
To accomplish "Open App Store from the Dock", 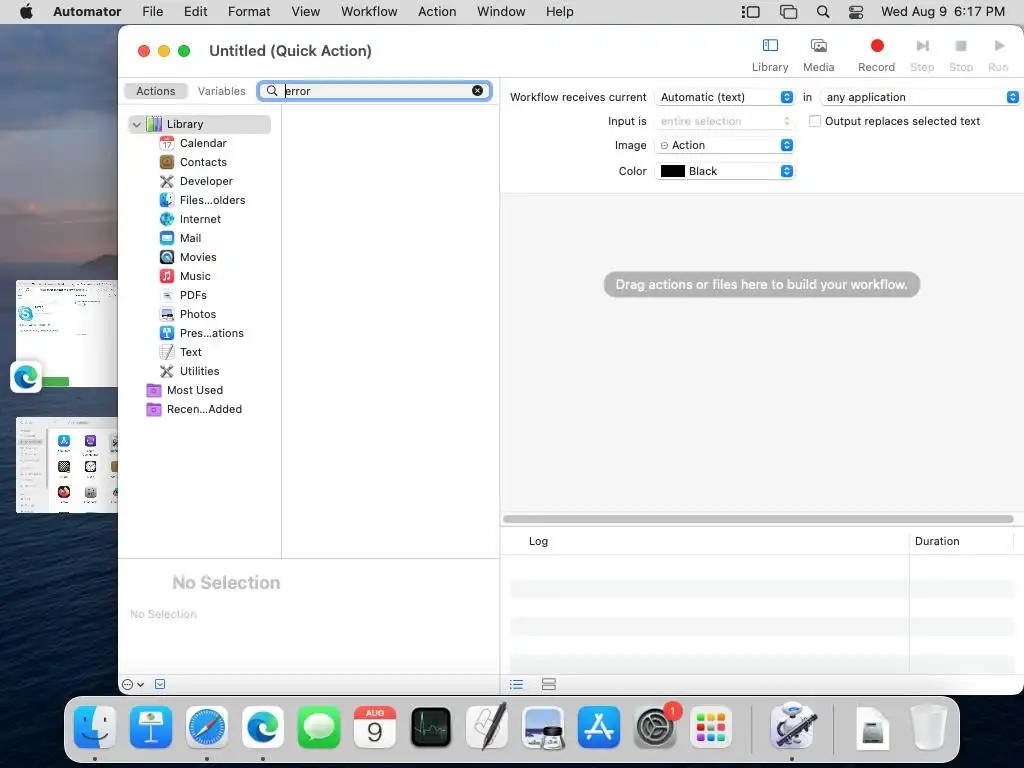I will click(x=599, y=727).
